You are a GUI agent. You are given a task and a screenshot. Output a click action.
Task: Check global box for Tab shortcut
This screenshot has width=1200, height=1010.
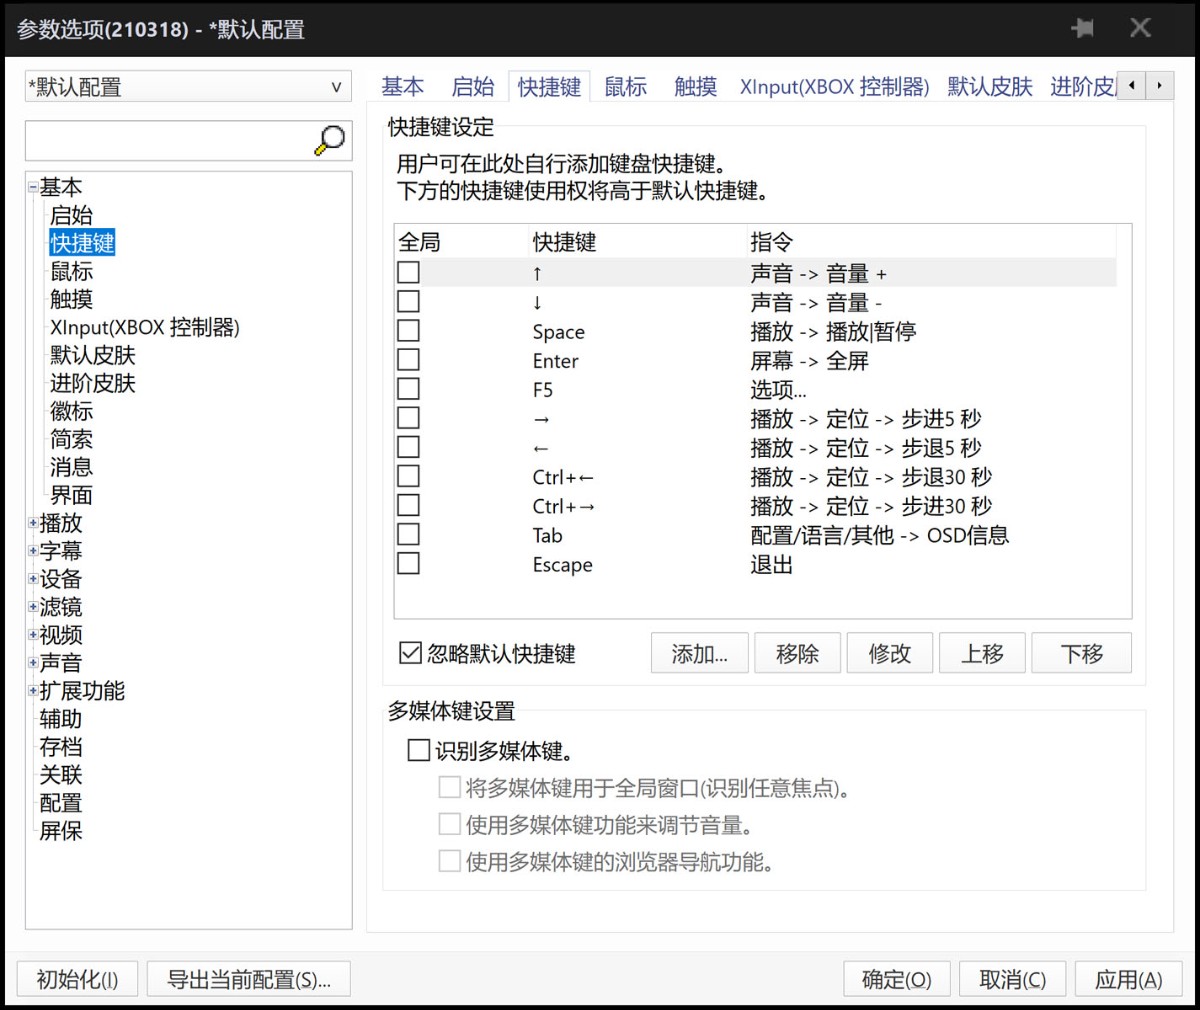click(x=408, y=534)
